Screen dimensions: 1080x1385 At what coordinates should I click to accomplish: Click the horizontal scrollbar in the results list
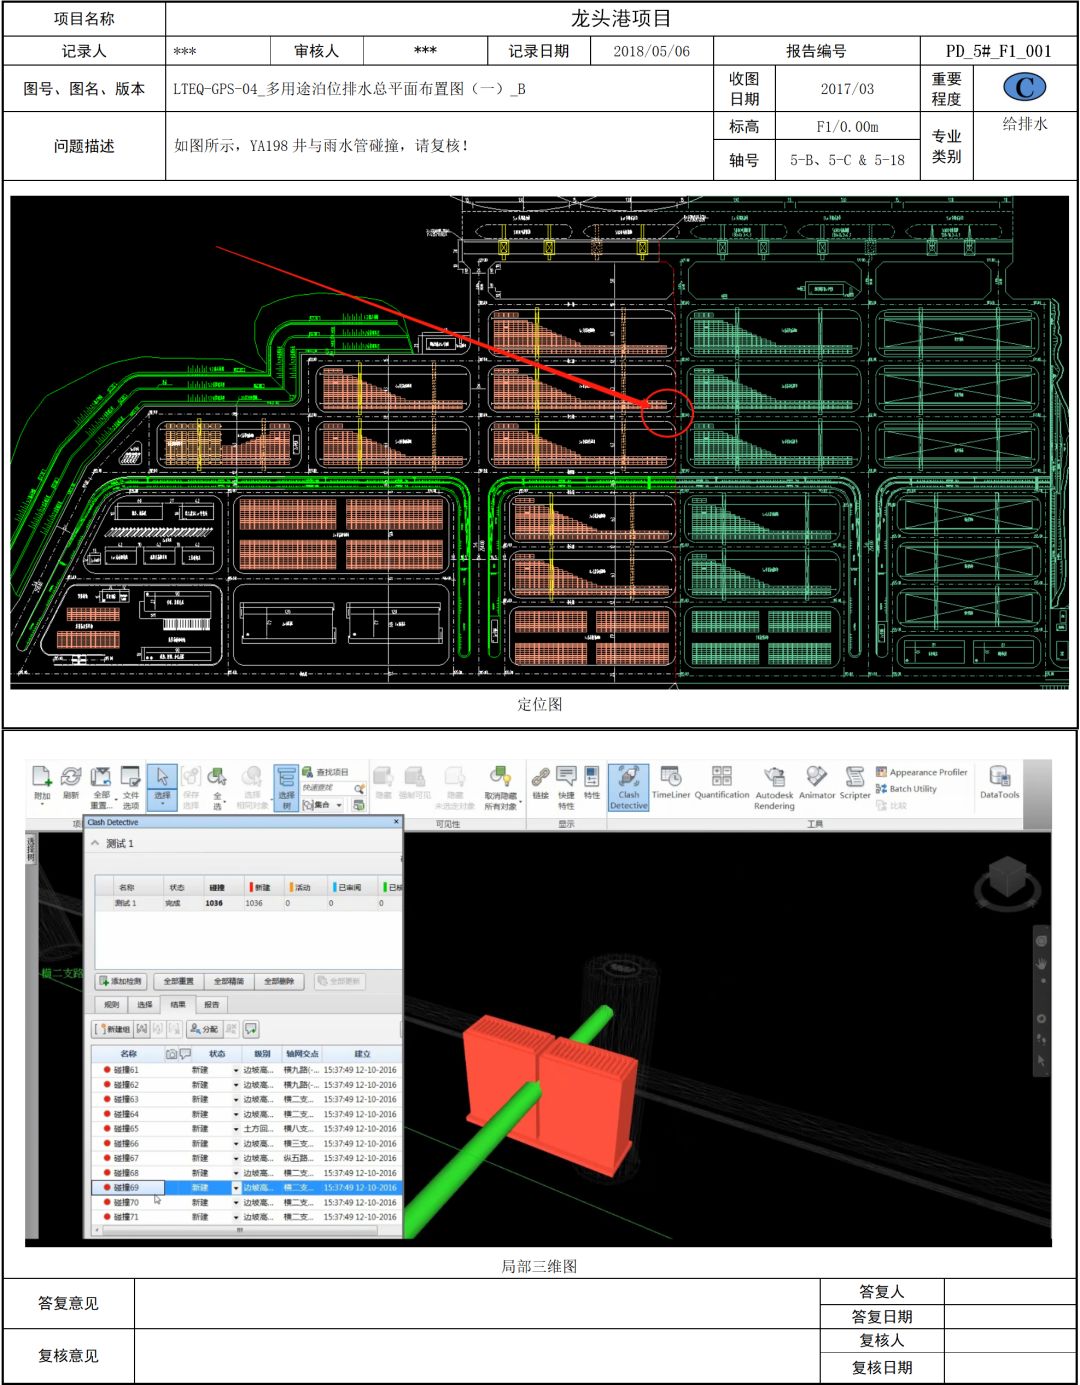[240, 1231]
